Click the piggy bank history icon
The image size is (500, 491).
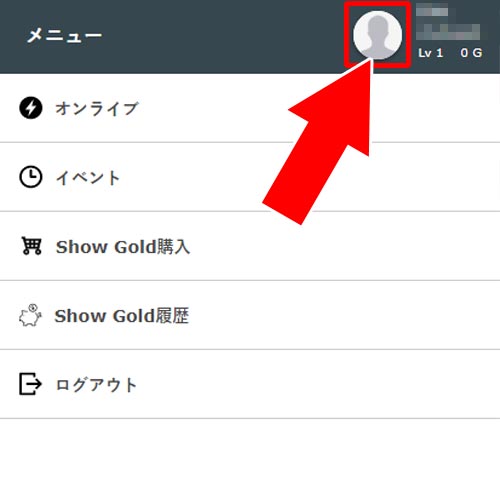click(30, 315)
